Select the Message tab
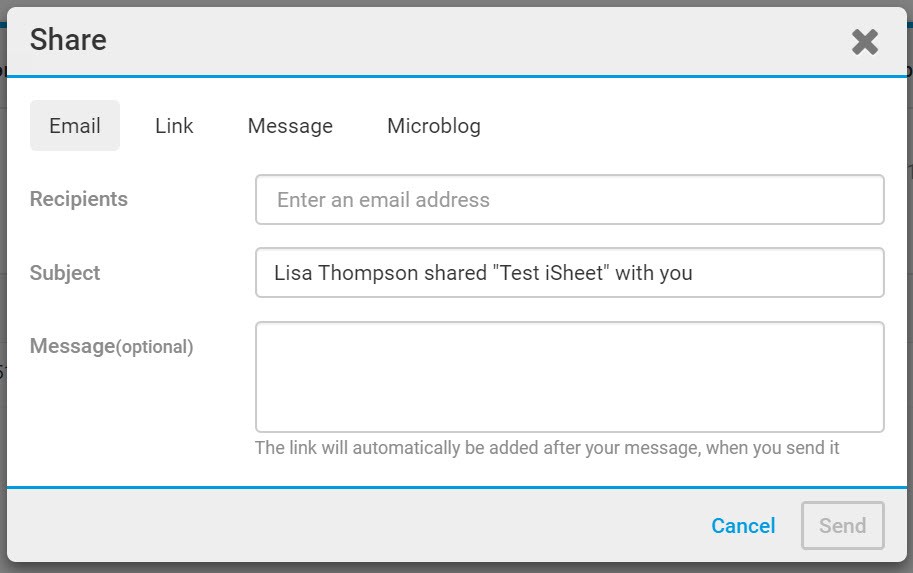913x573 pixels. click(290, 126)
